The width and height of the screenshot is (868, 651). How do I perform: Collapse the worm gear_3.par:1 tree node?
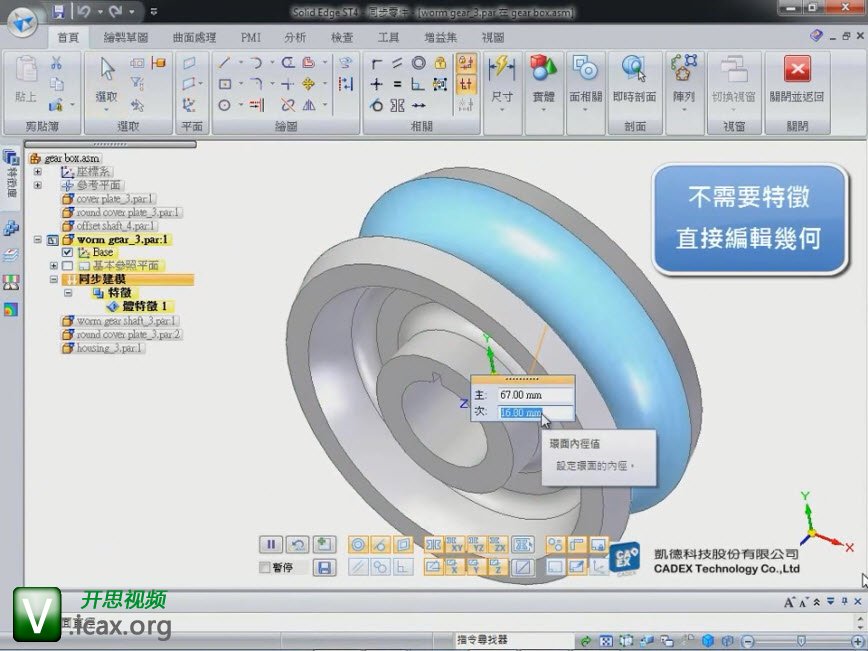point(38,240)
